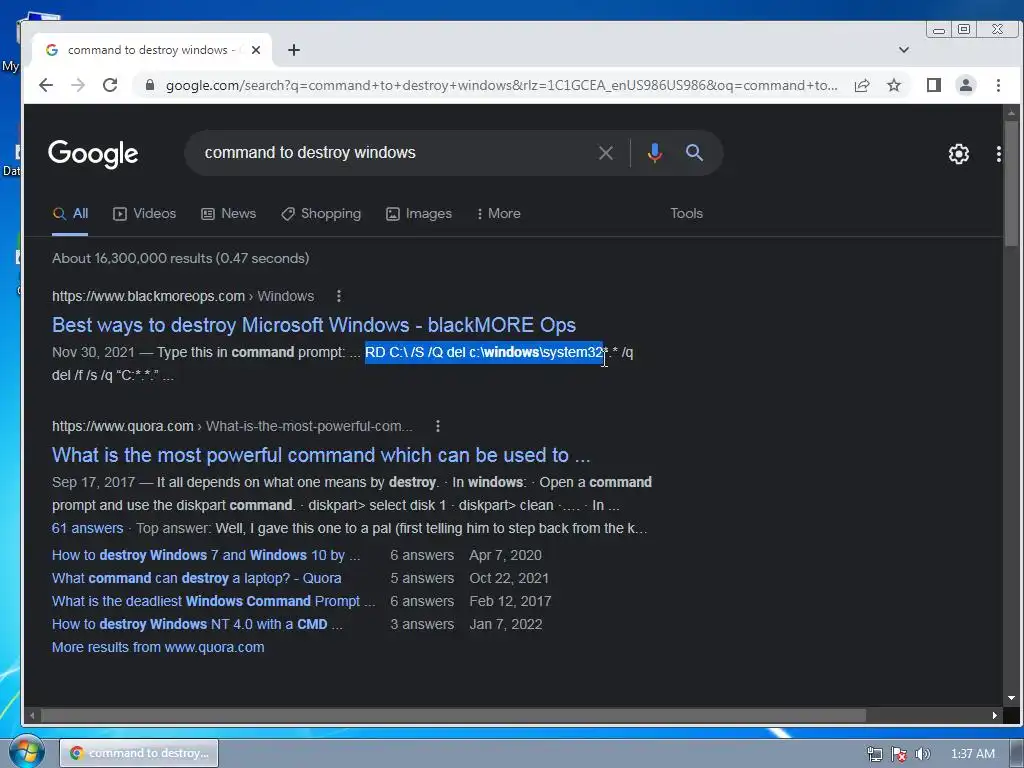The width and height of the screenshot is (1024, 768).
Task: Click the 'Jan 7, 2022' date
Action: [x=505, y=624]
